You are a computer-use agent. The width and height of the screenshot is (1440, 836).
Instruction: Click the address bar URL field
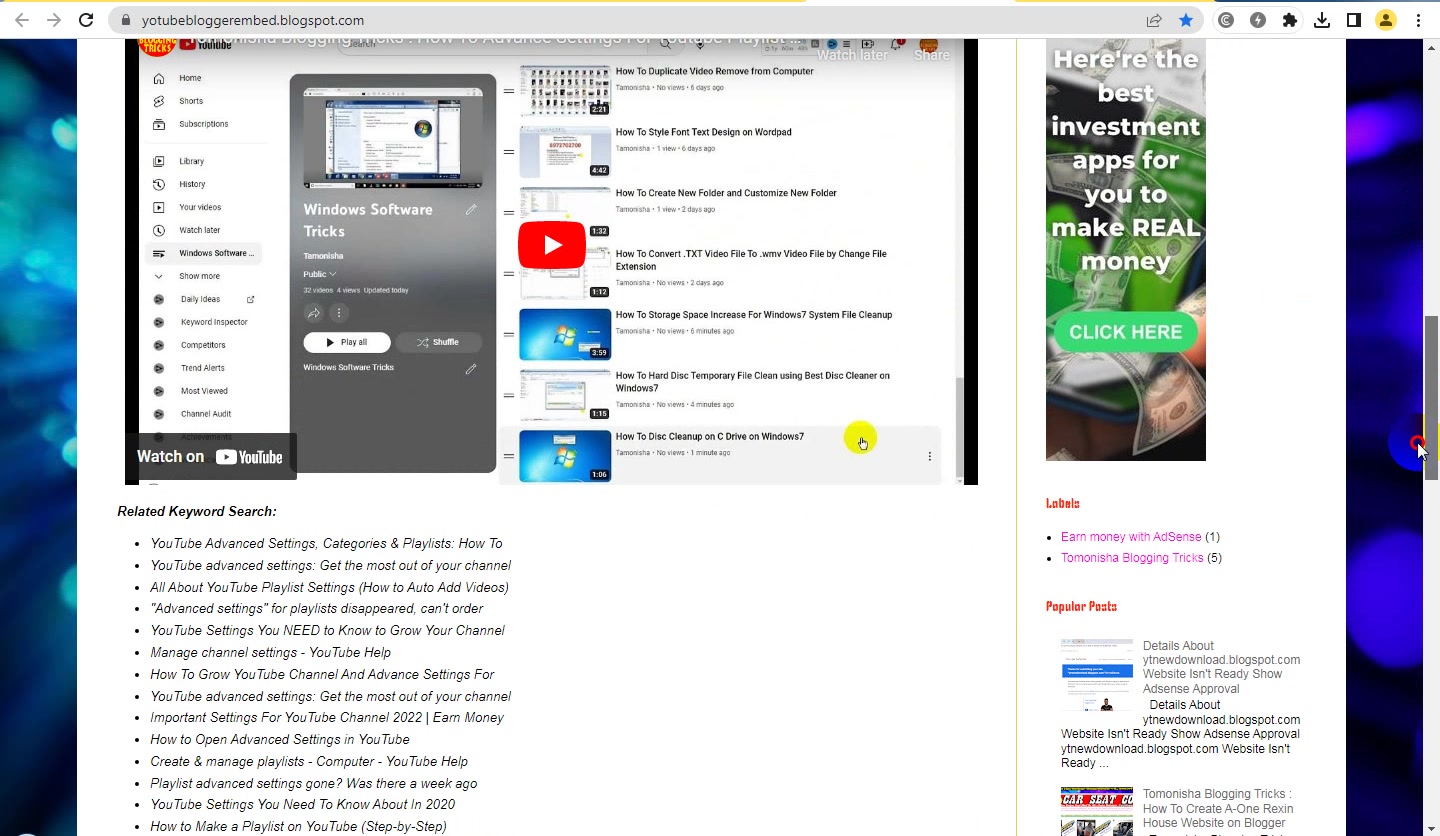coord(640,20)
